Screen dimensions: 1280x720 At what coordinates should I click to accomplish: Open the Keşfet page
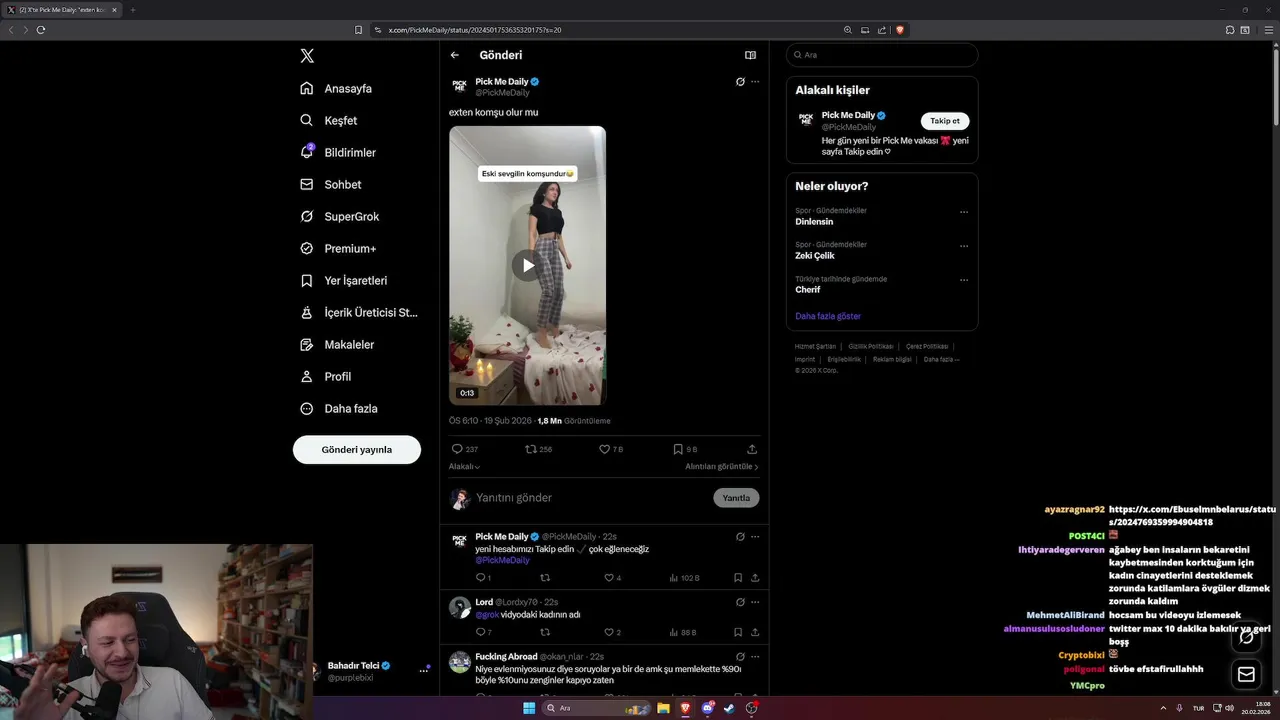pyautogui.click(x=328, y=120)
